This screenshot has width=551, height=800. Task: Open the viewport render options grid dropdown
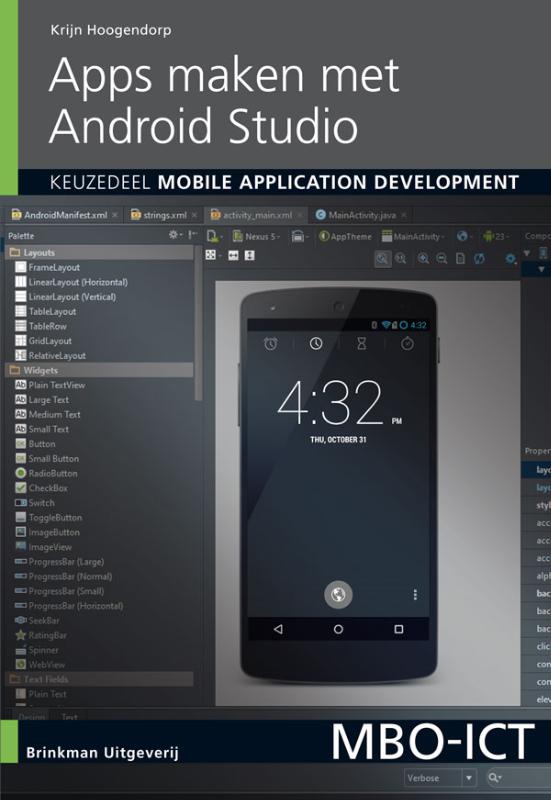[x=213, y=255]
